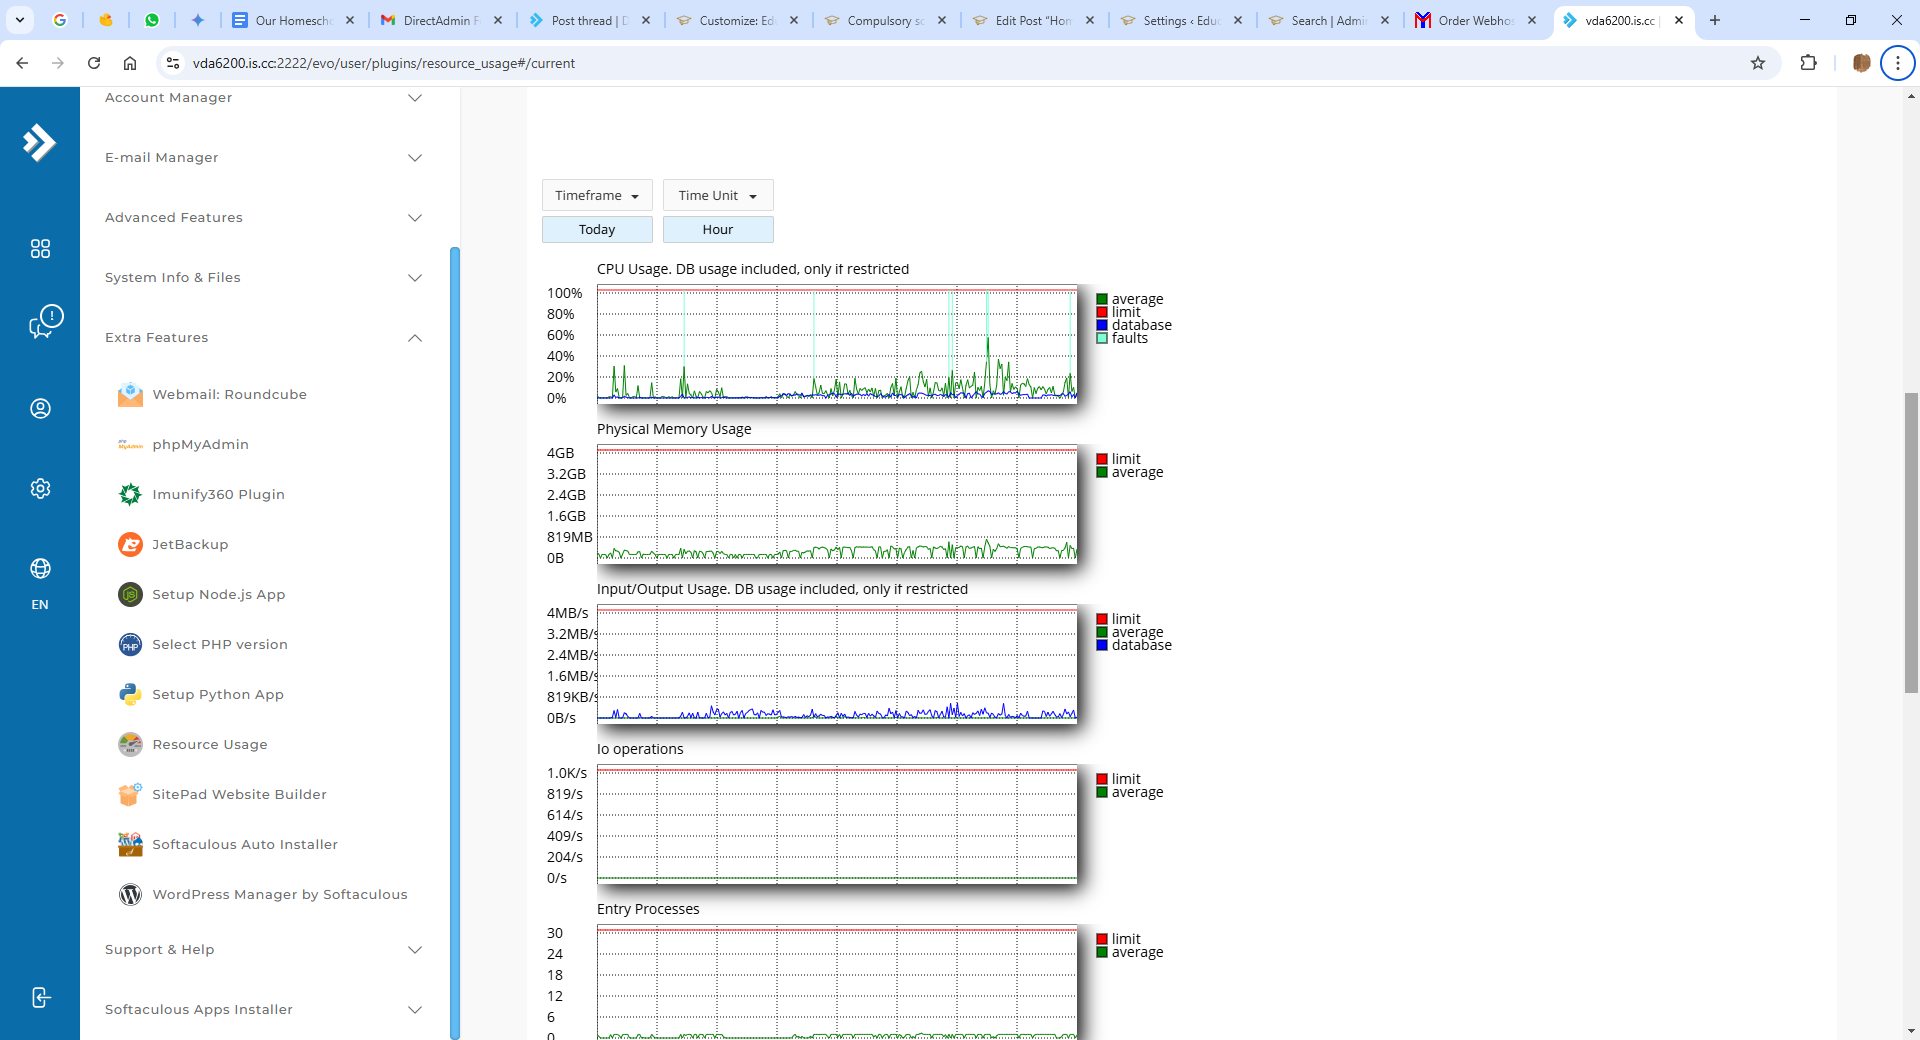Close the Post thread browser tab

[646, 20]
